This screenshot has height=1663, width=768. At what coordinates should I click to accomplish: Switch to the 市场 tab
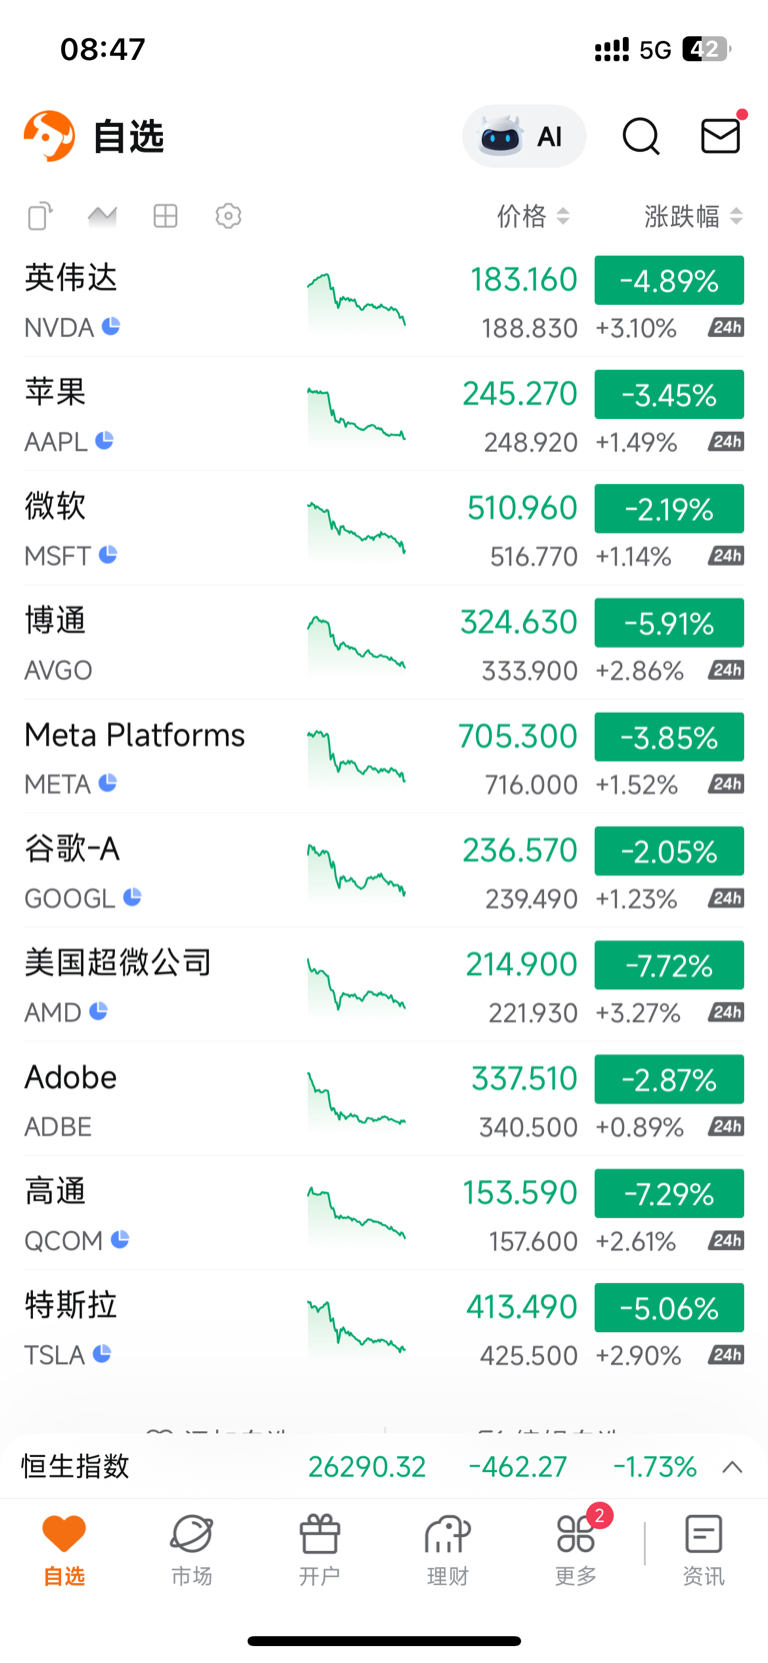[x=191, y=1549]
